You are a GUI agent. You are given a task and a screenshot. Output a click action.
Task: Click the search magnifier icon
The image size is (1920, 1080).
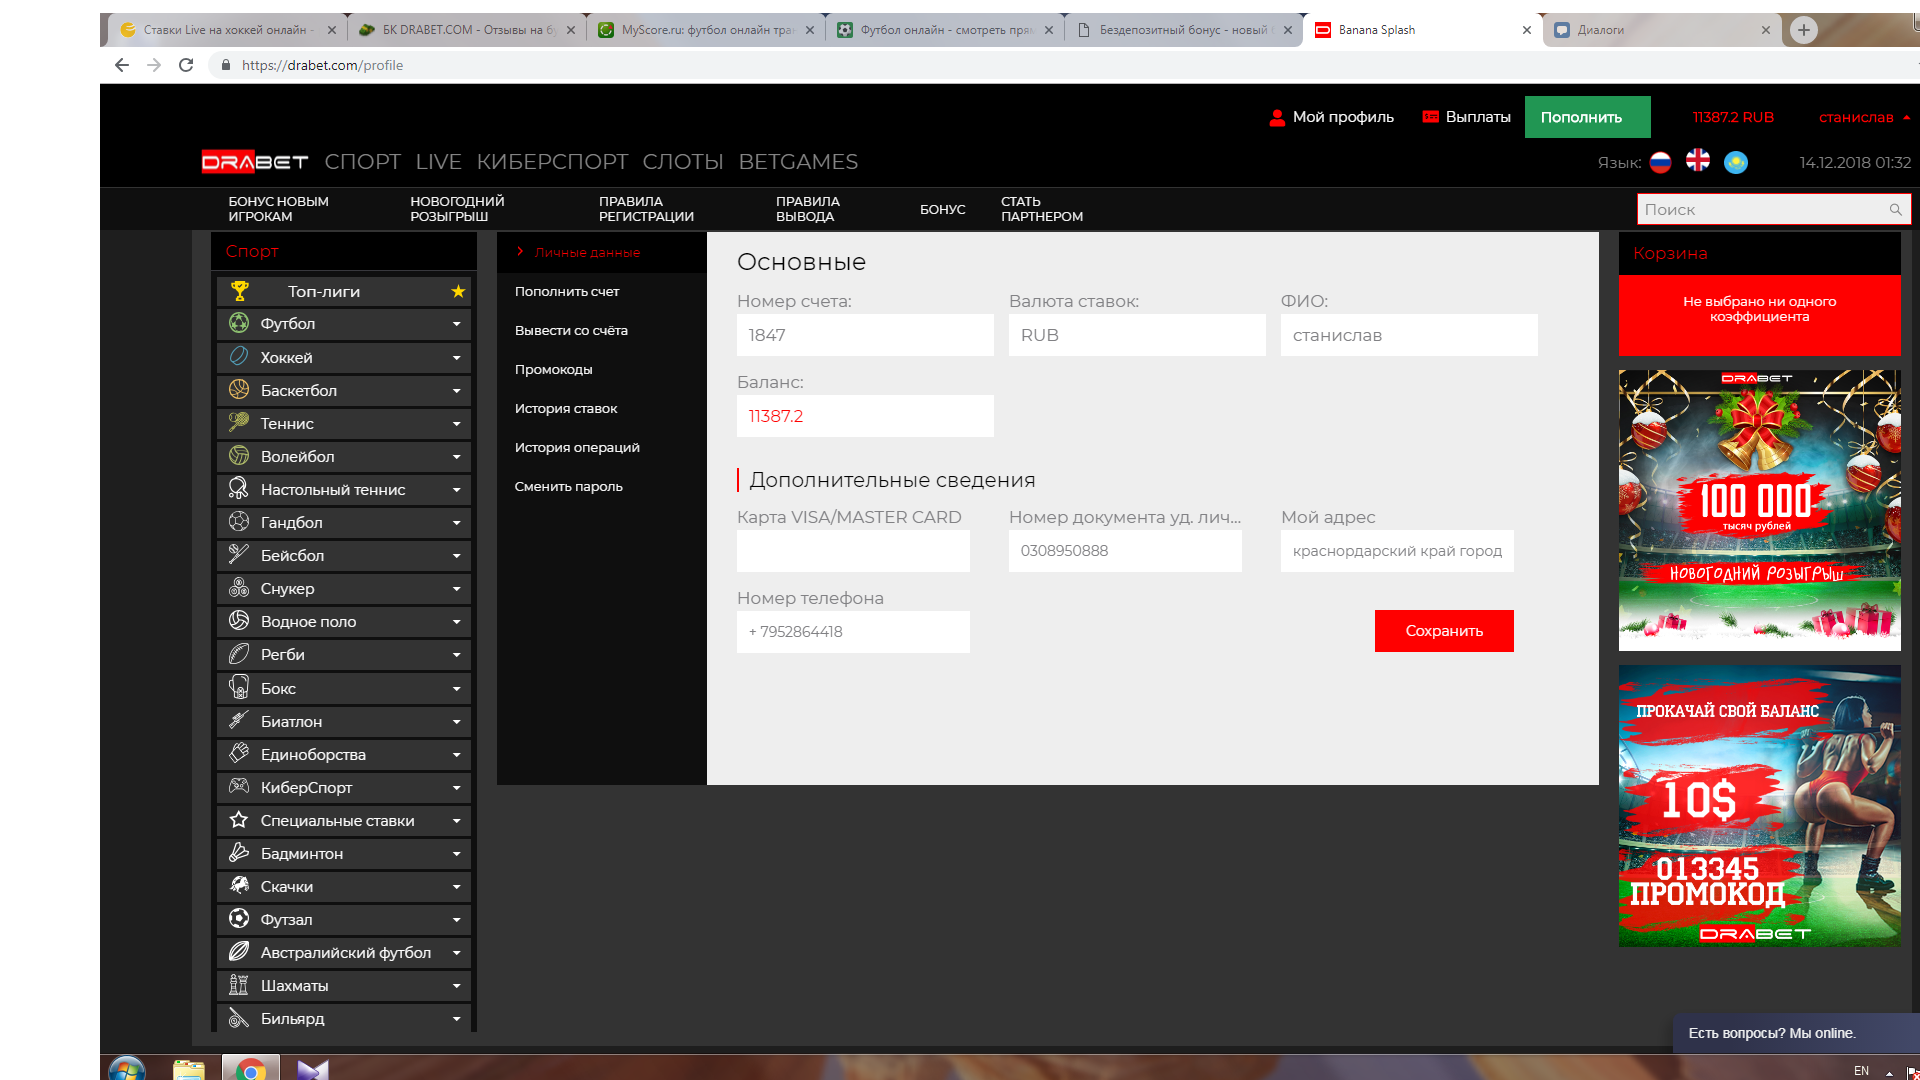pos(1895,209)
